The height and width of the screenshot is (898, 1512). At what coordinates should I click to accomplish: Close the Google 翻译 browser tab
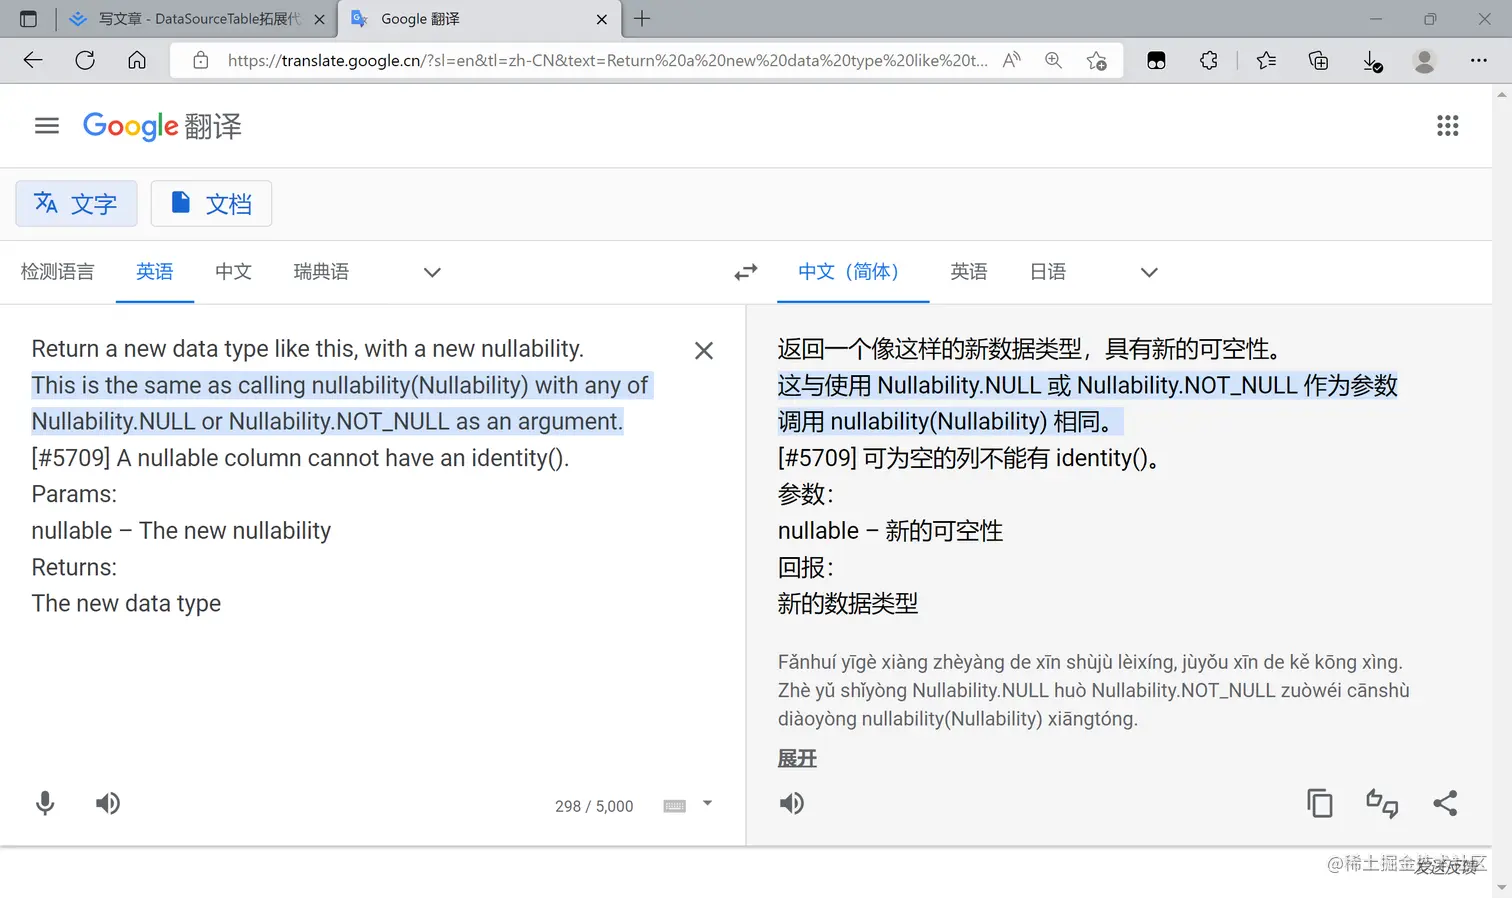[602, 19]
